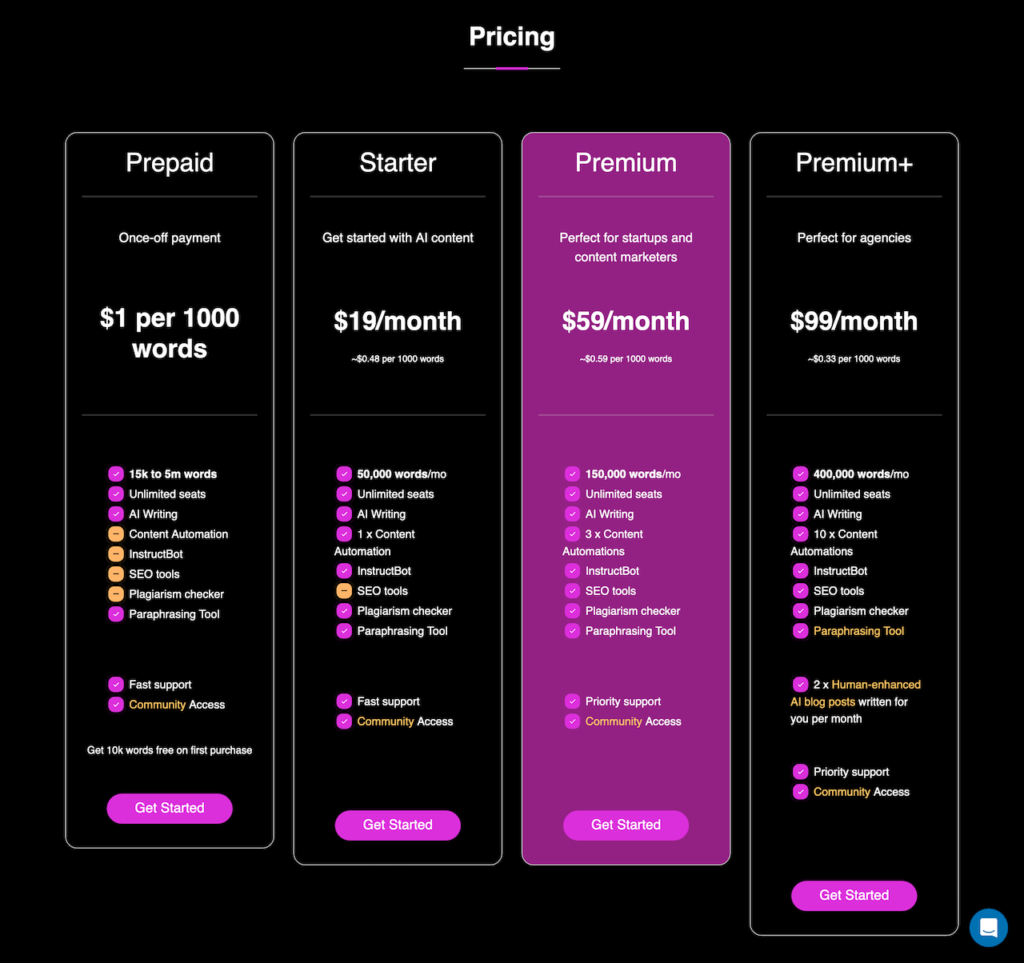Open the Intercom chat bubble icon
The height and width of the screenshot is (963, 1024).
pos(988,928)
